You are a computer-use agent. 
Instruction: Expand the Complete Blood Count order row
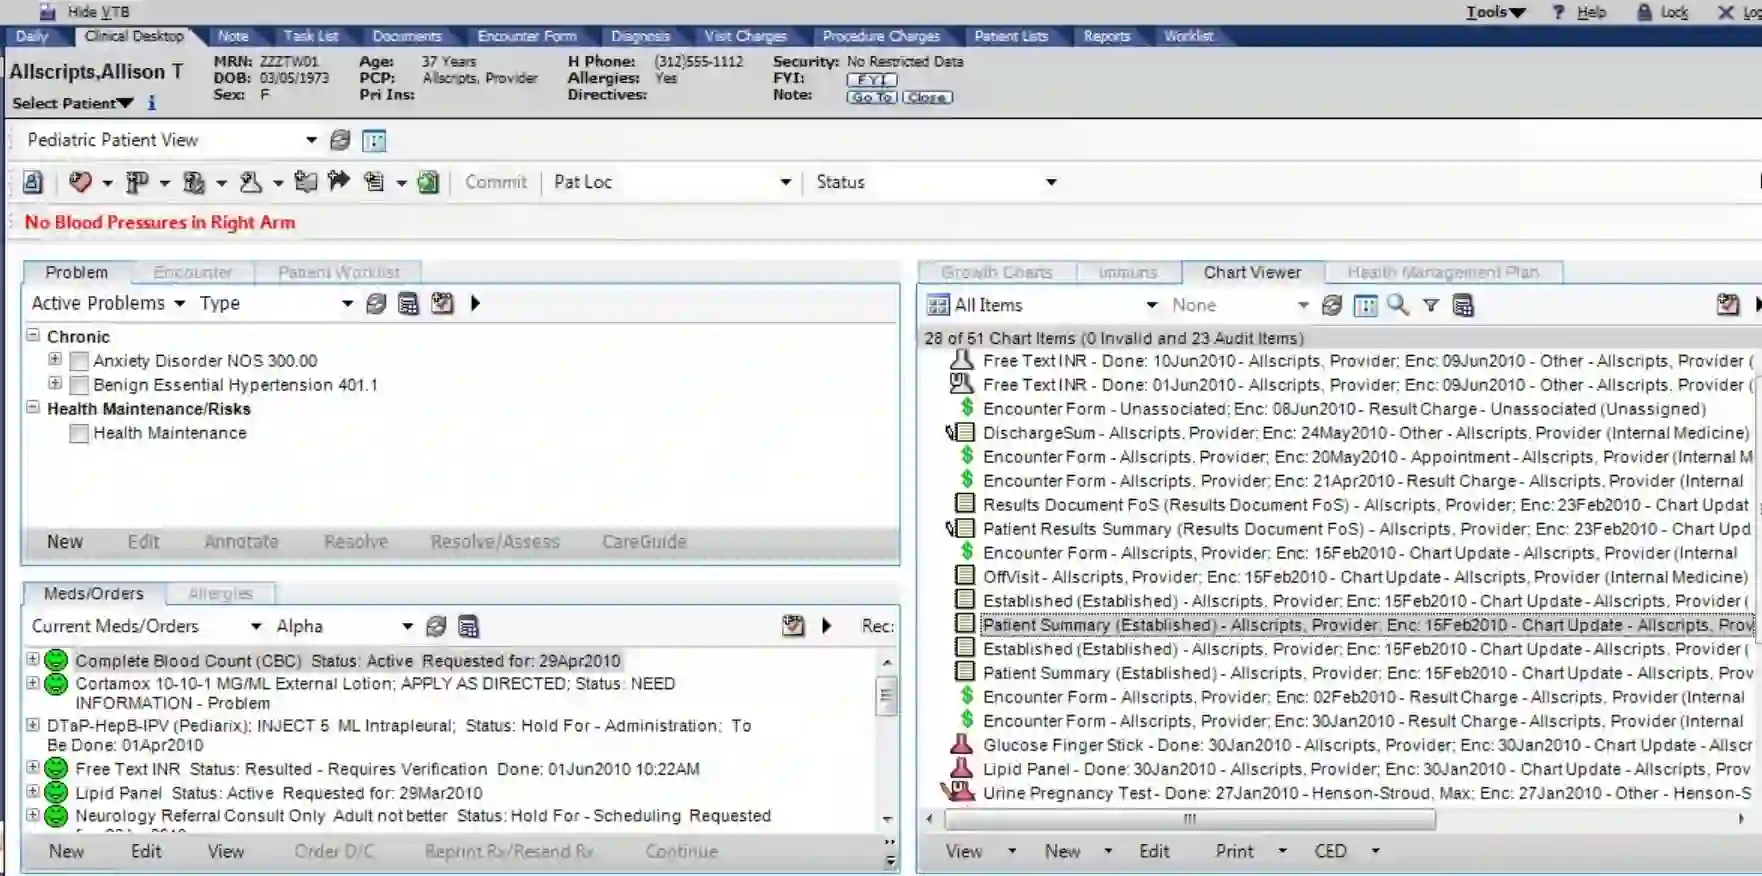coord(33,659)
